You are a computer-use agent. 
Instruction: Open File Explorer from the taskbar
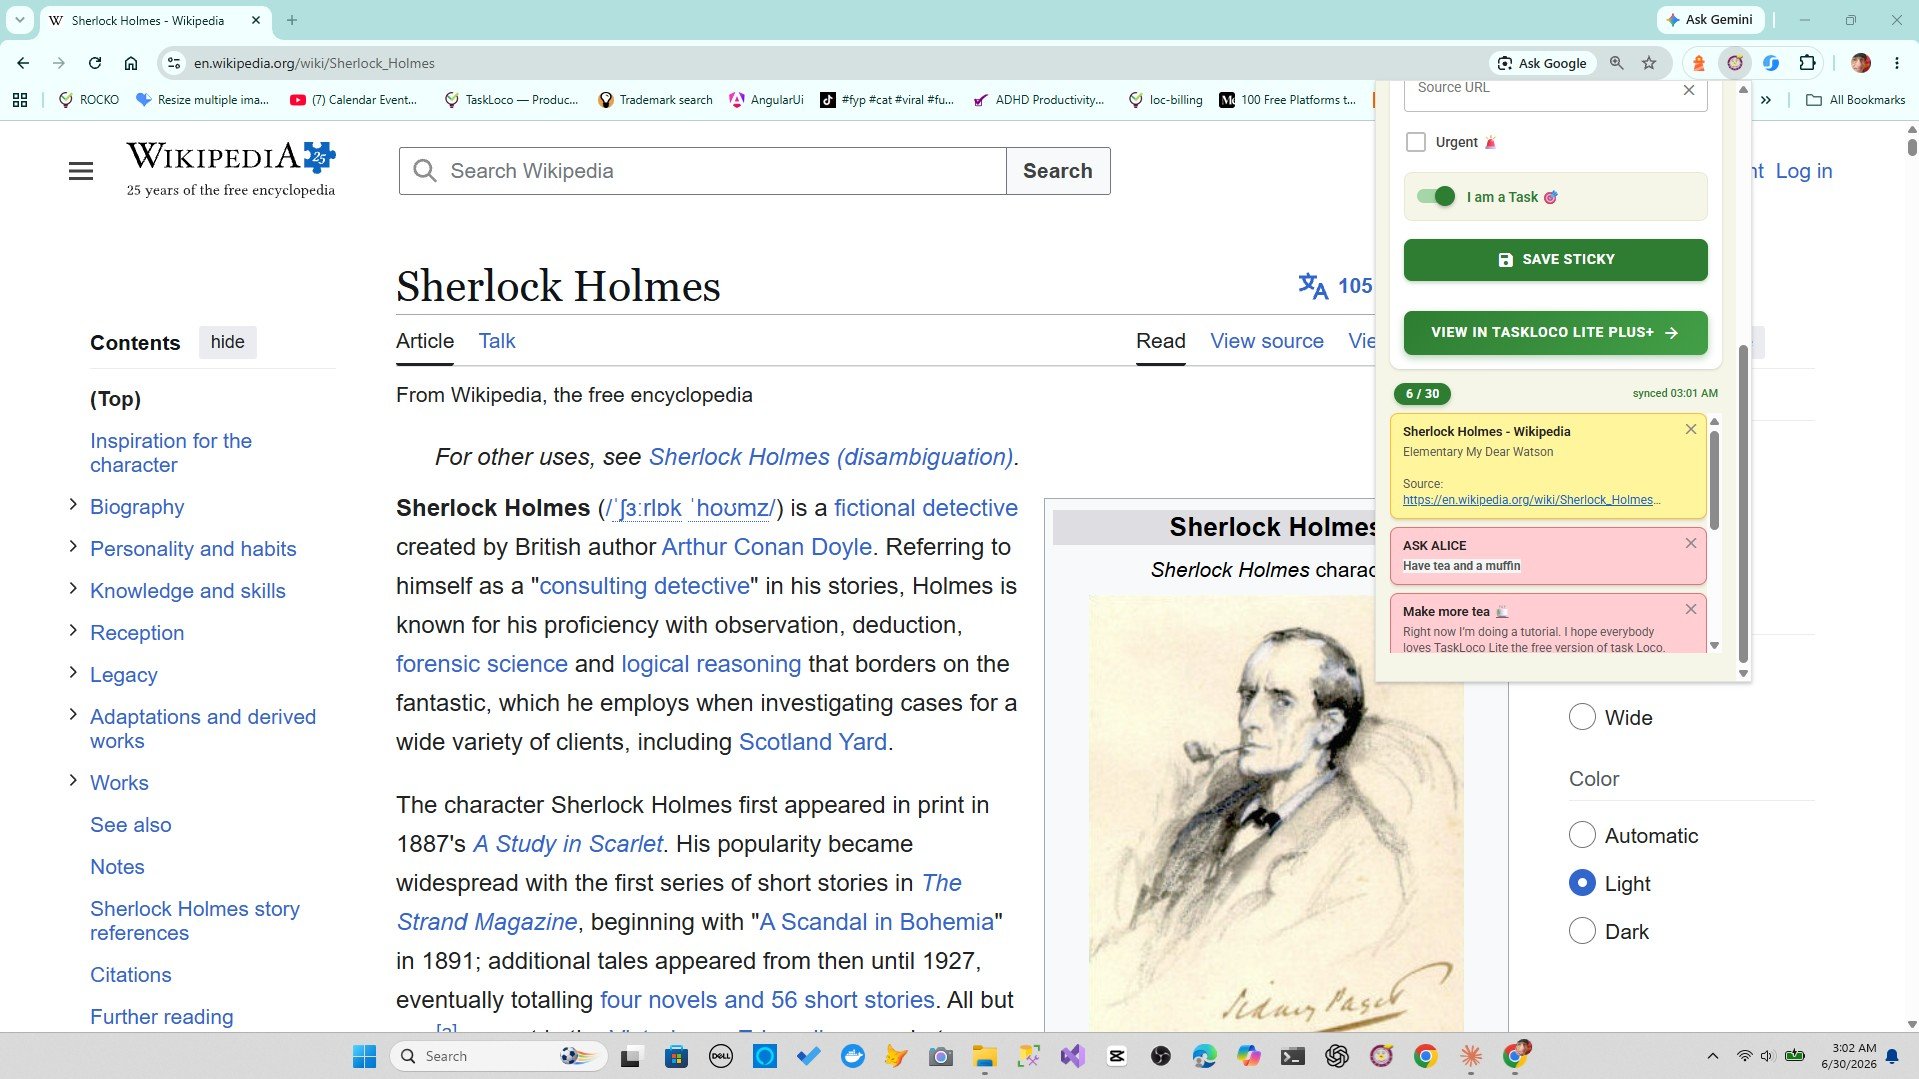985,1056
